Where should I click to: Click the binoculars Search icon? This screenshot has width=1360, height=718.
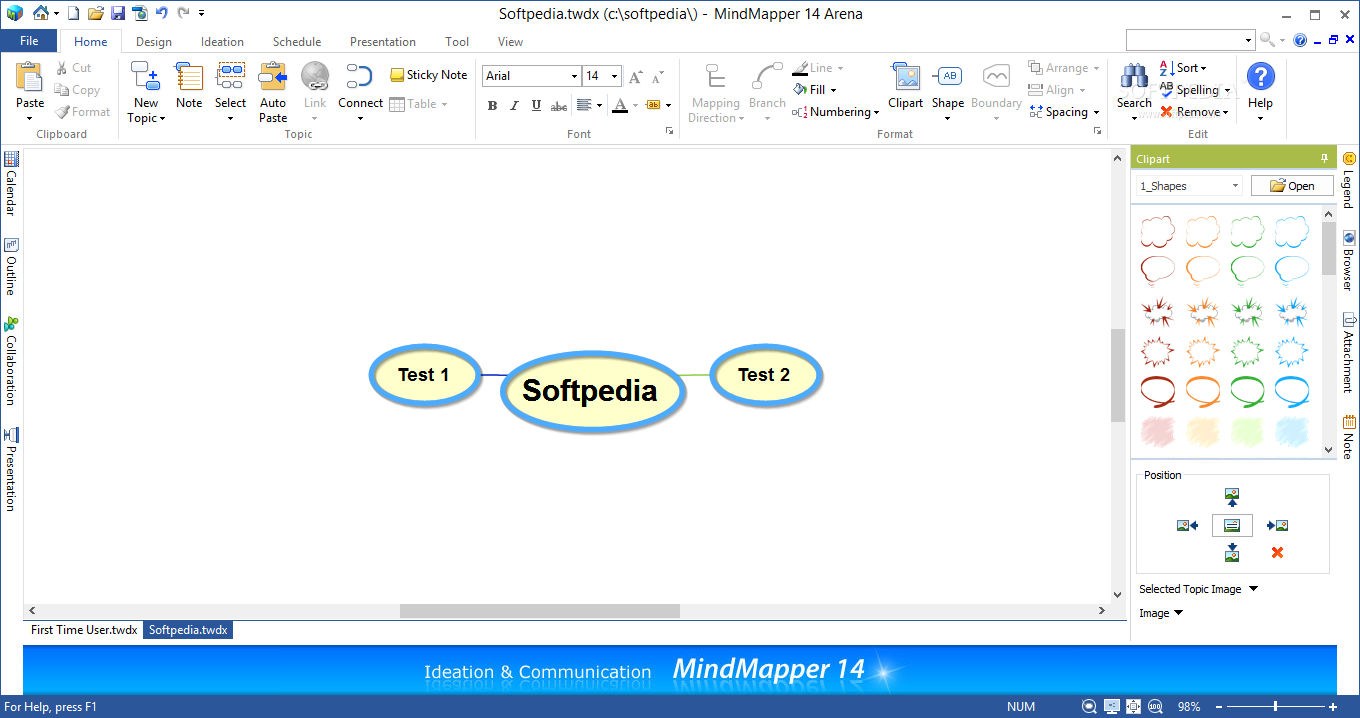[1134, 77]
